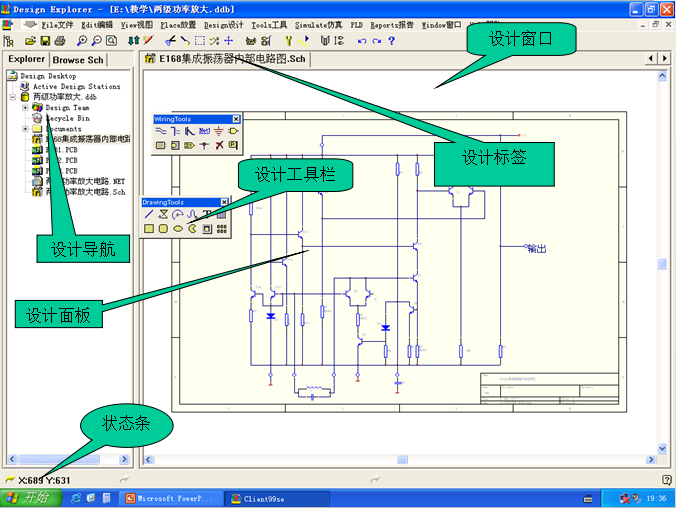Select the PCB Layout directive tool
Screen dimensions: 676x508
click(x=233, y=145)
